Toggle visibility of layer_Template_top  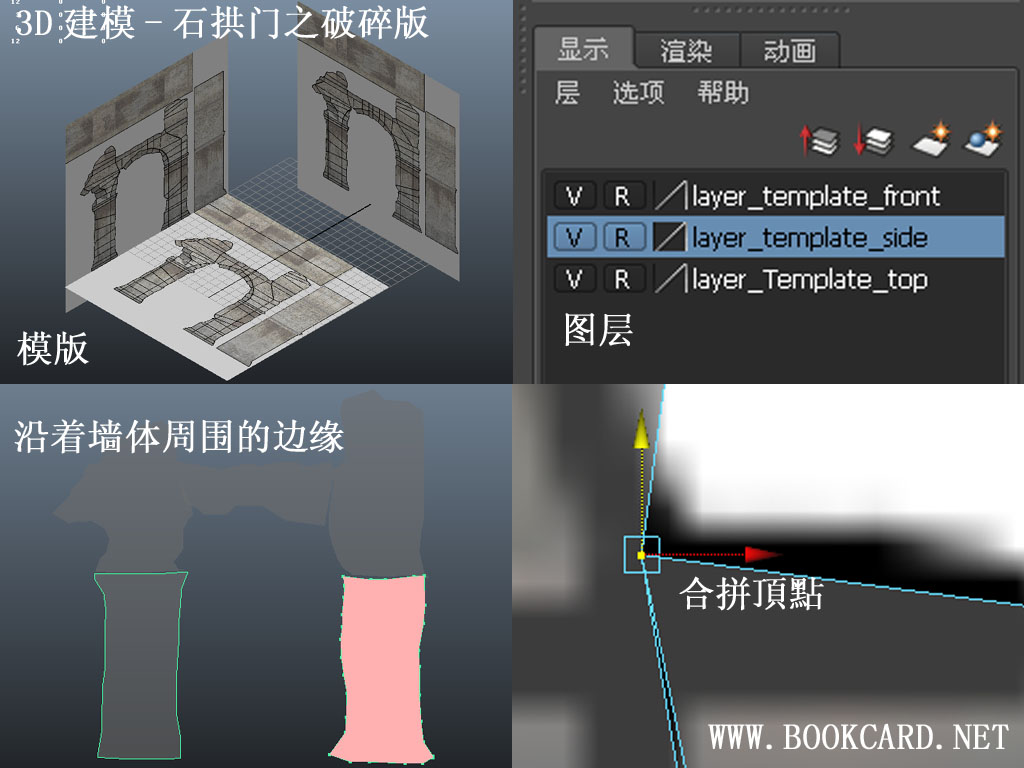[575, 280]
